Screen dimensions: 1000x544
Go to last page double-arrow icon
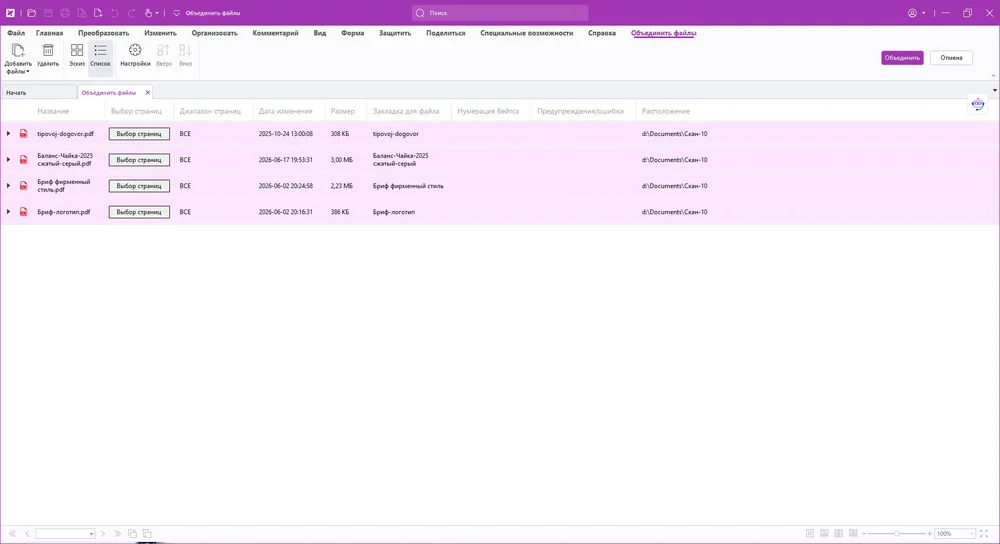coord(117,533)
